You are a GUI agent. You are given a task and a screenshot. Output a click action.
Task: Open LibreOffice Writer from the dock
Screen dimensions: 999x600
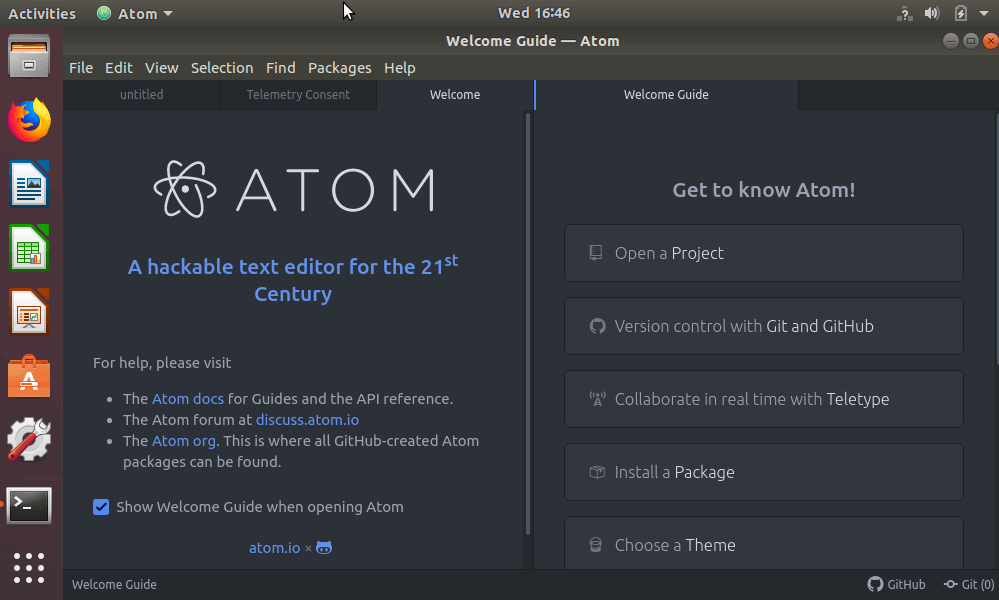(x=29, y=184)
